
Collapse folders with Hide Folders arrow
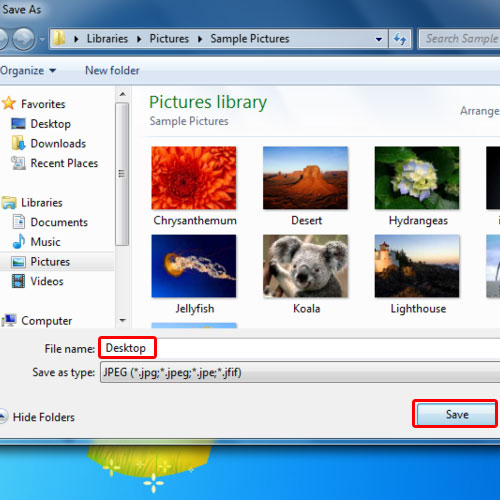(3, 417)
